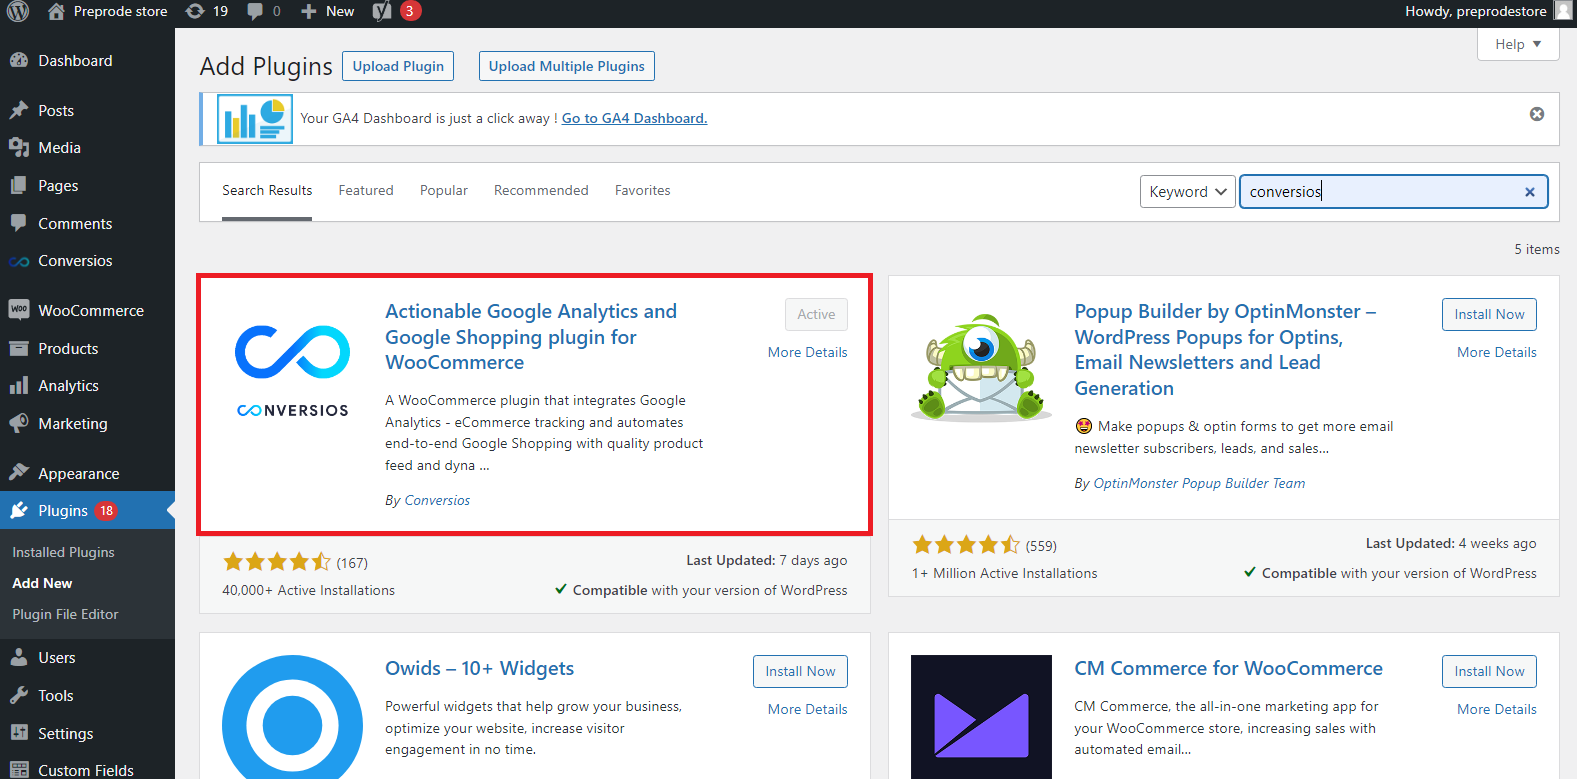Open the WordPress logo menu
The image size is (1577, 779).
tap(18, 11)
